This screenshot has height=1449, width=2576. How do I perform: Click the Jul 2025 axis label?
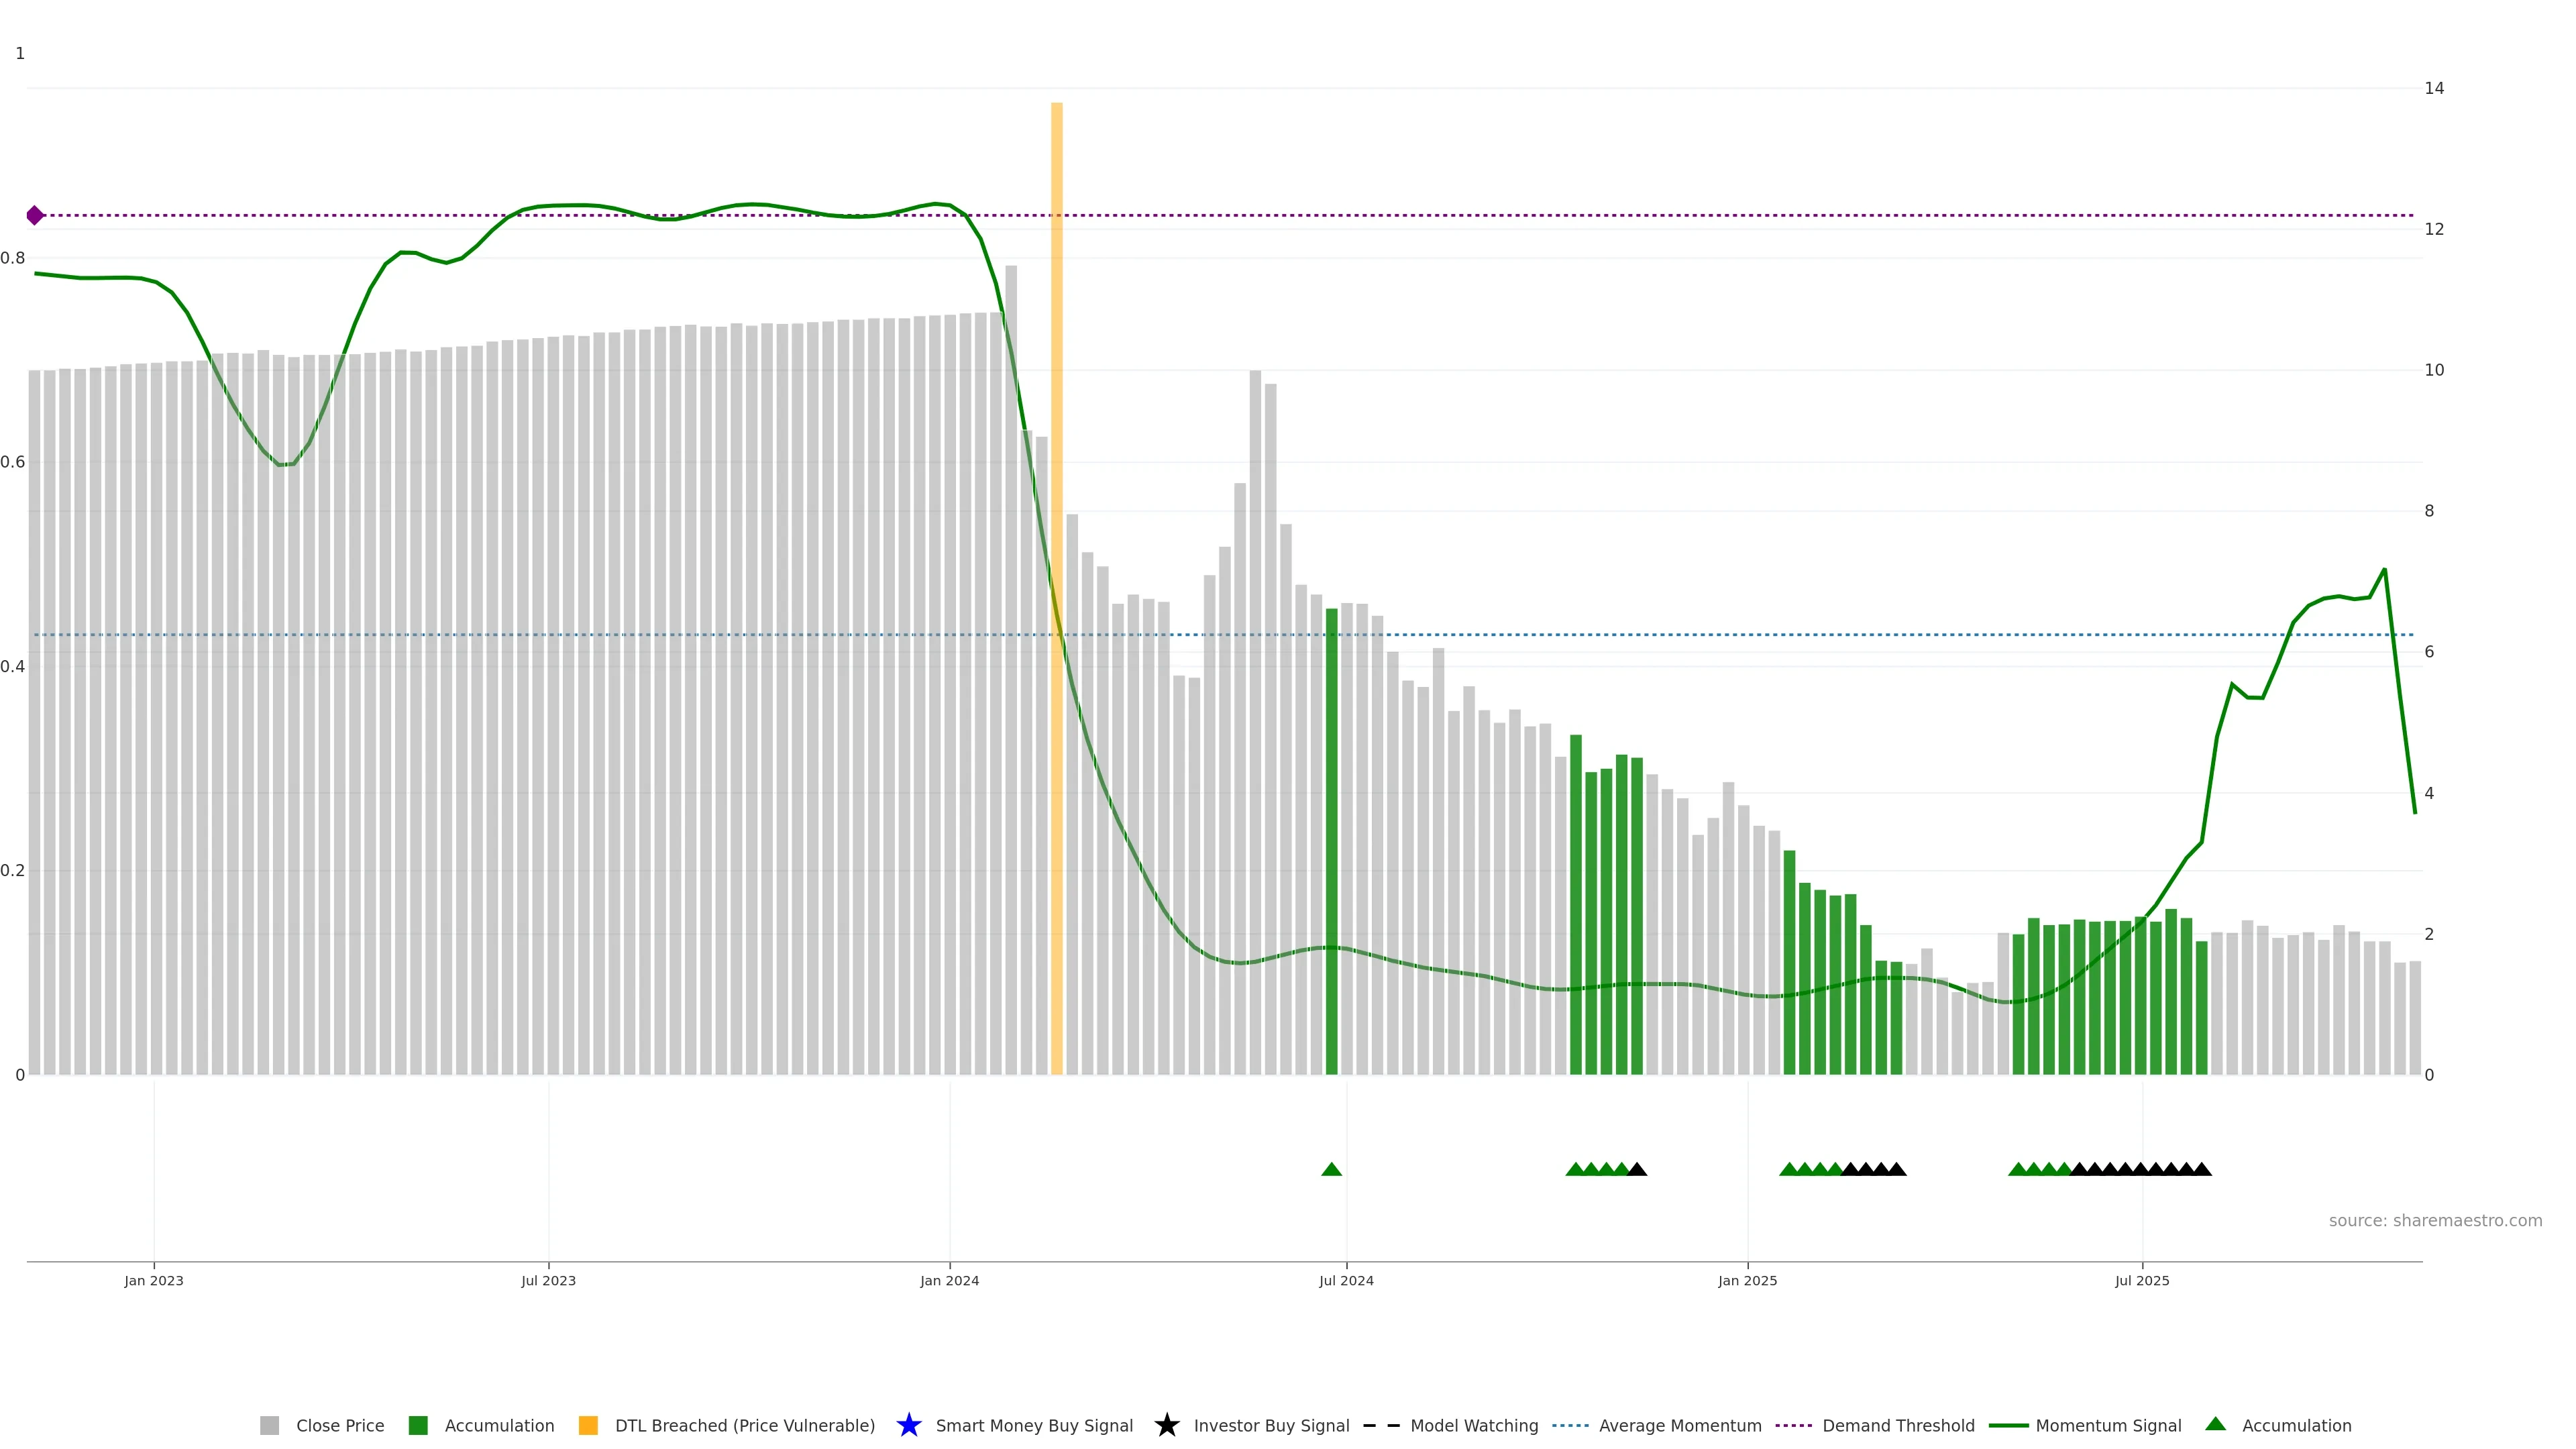click(x=2142, y=1280)
